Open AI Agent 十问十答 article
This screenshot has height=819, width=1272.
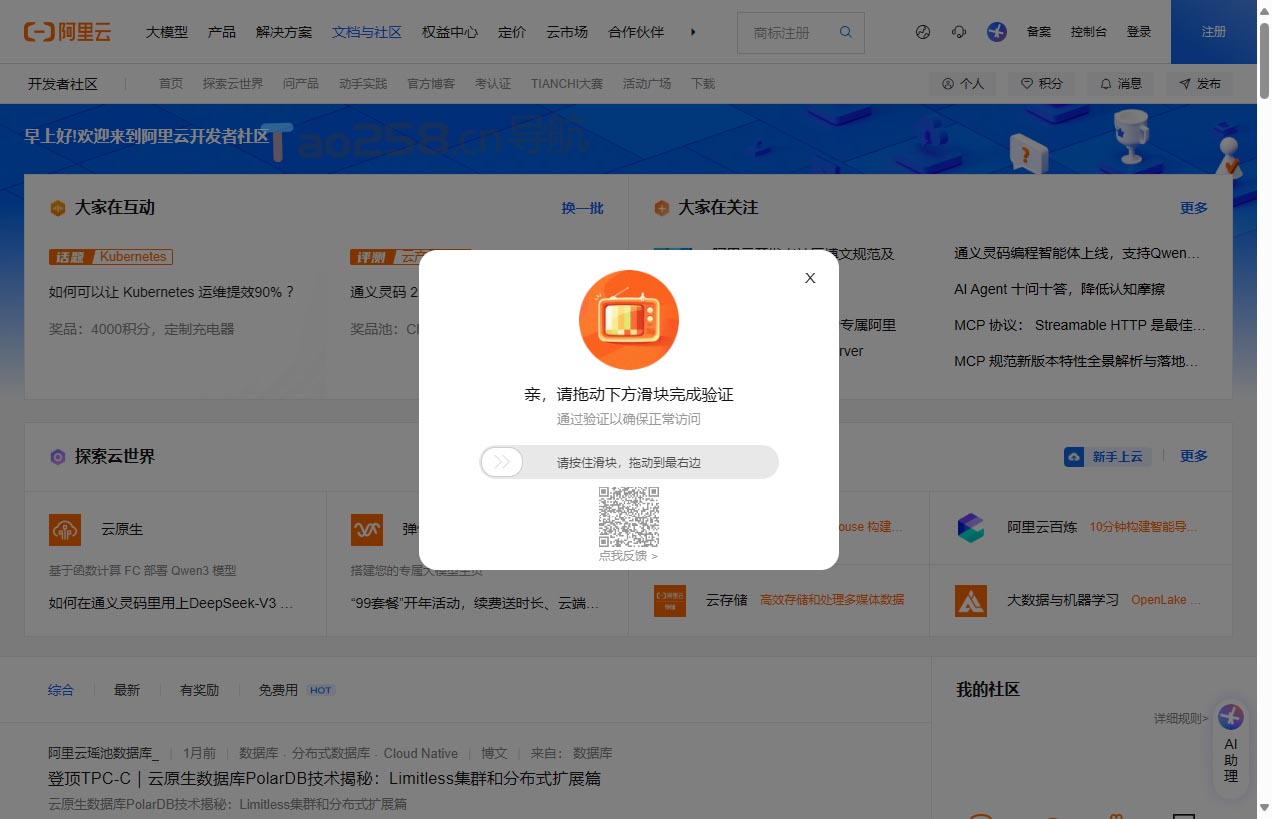[1059, 289]
